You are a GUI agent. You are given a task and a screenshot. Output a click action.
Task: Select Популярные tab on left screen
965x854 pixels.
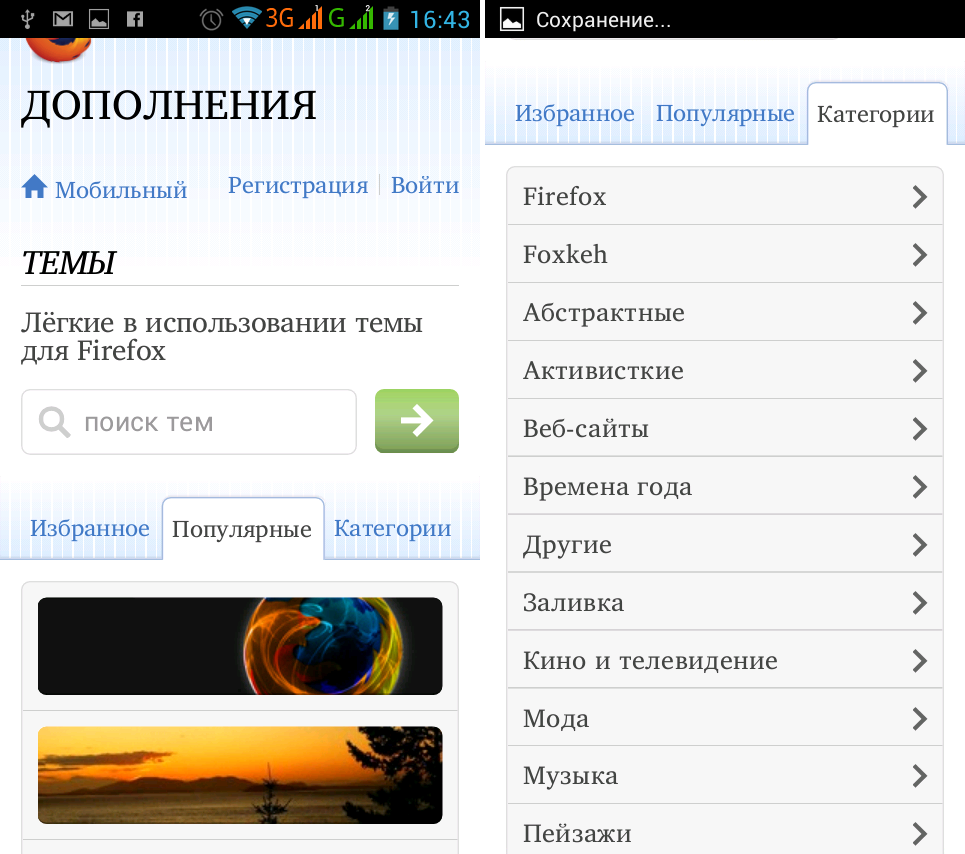pos(242,529)
